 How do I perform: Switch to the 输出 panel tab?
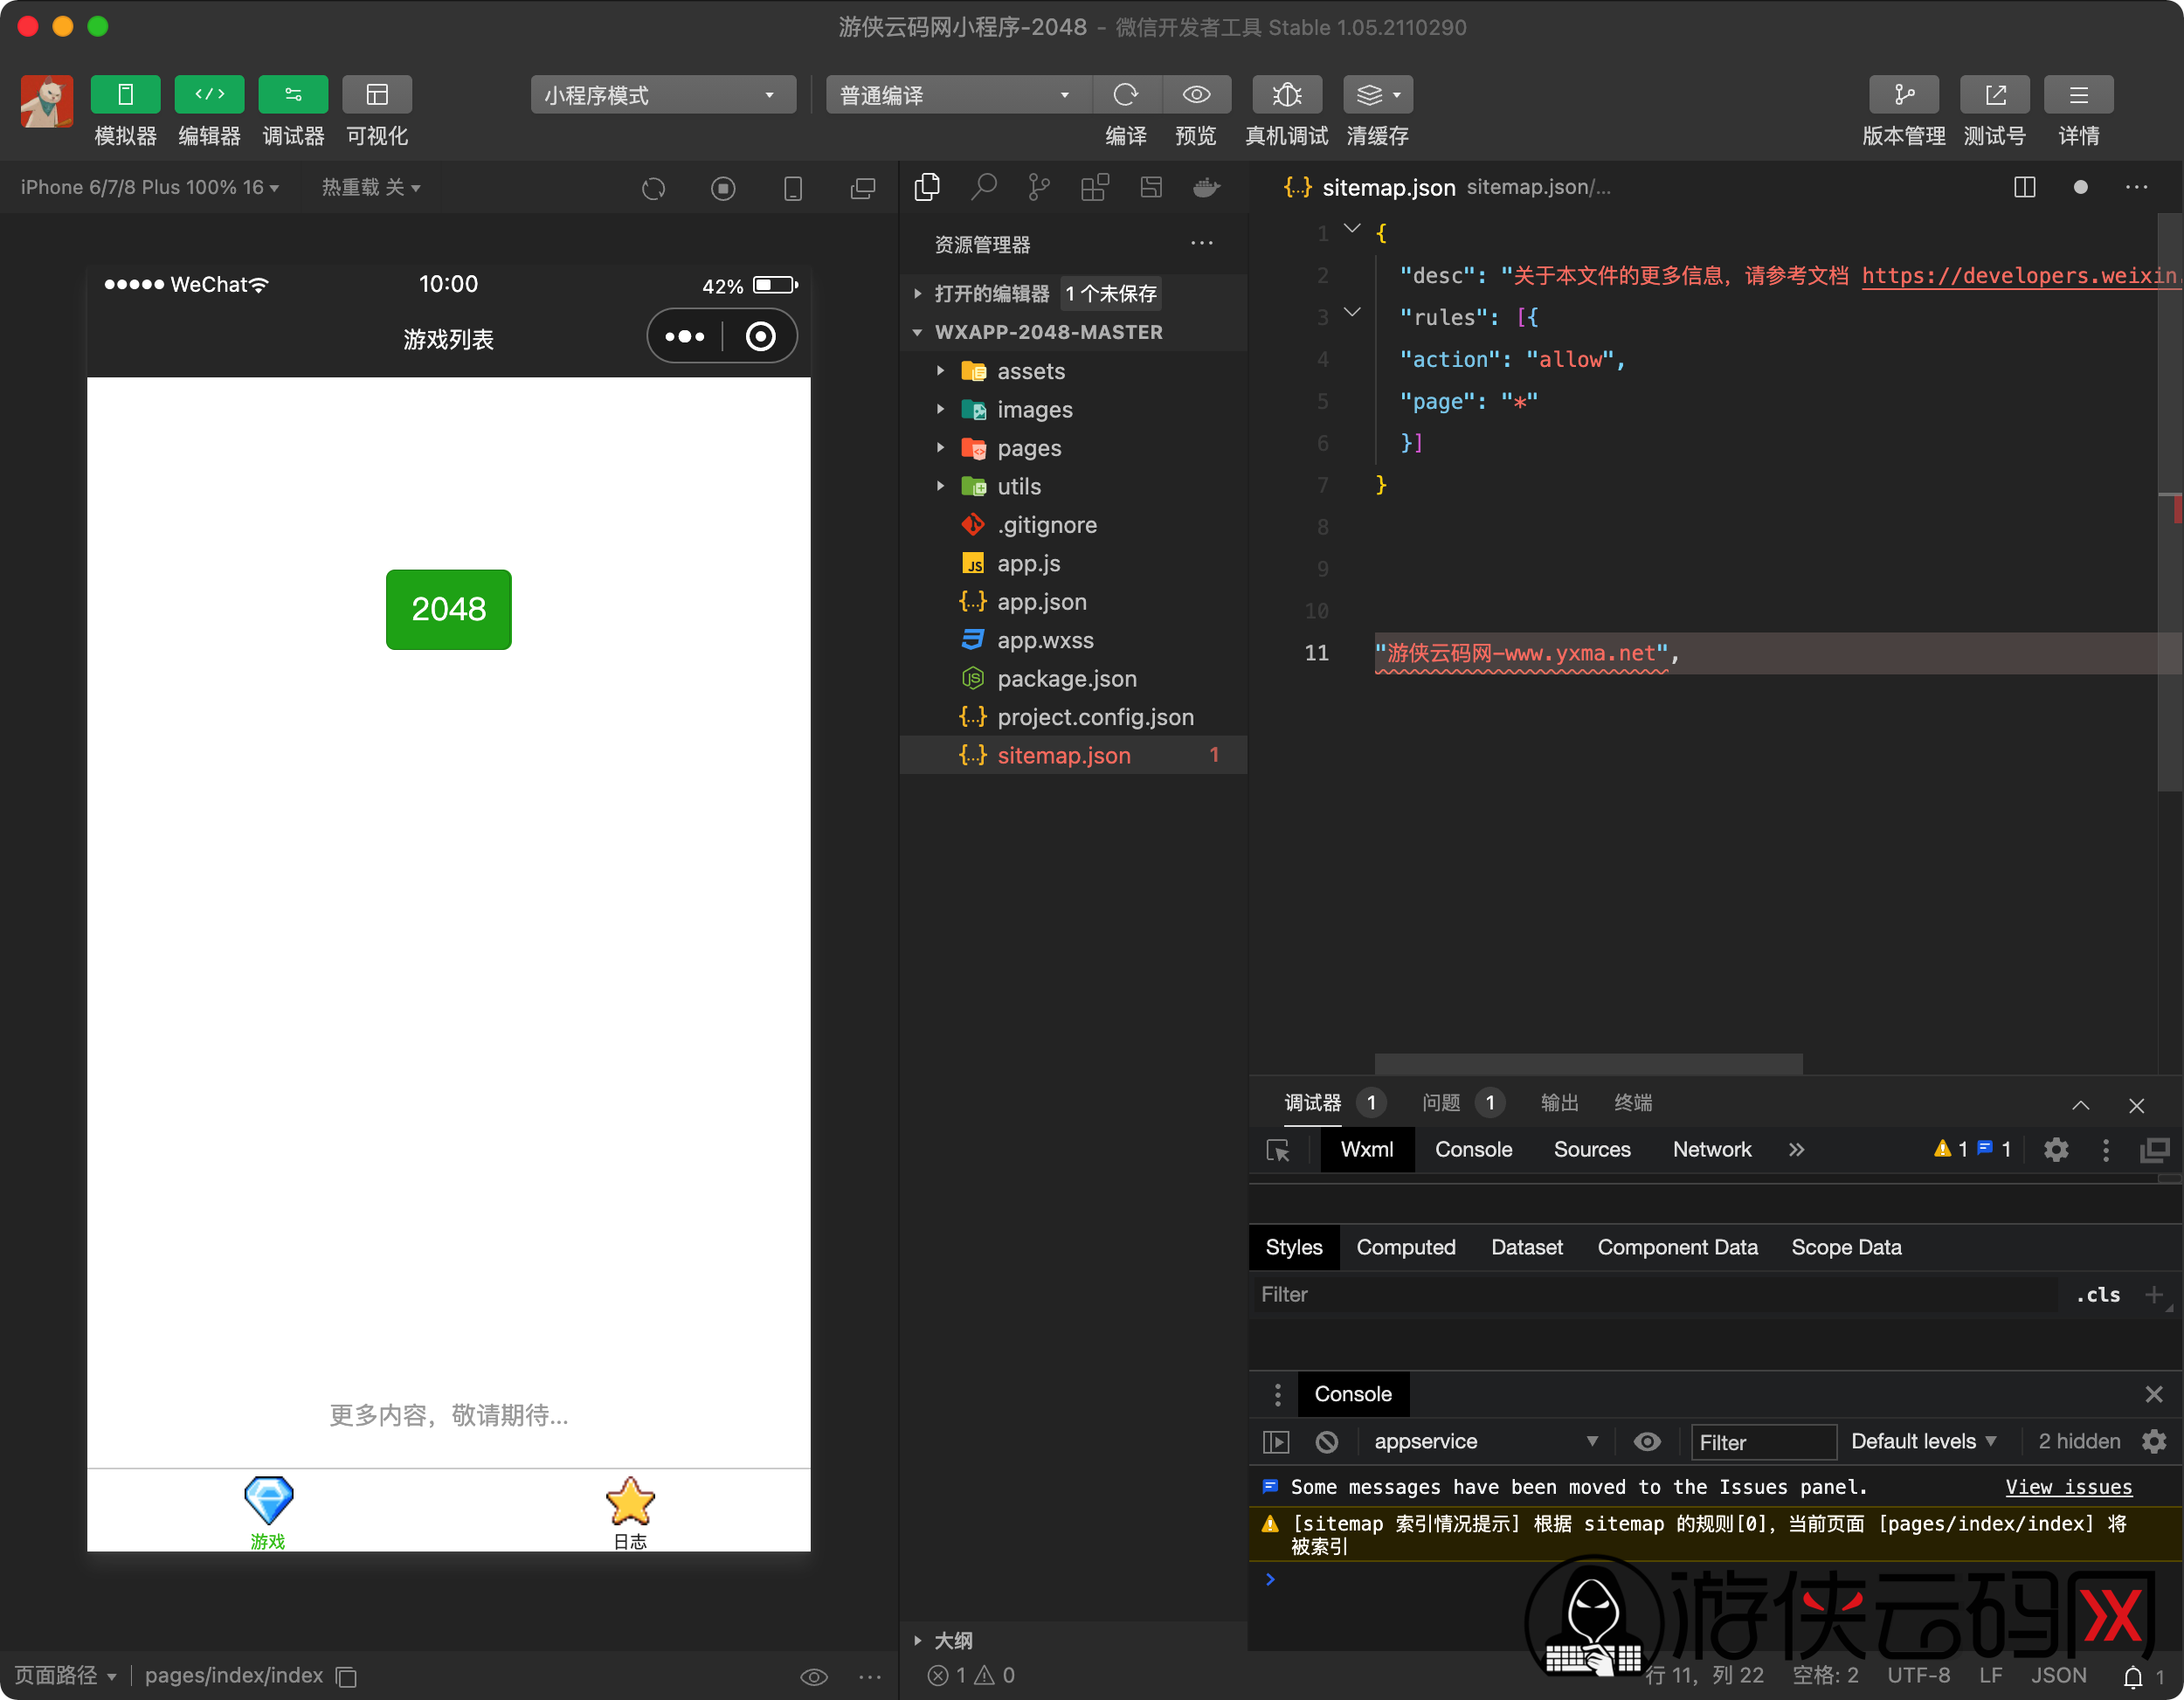click(x=1559, y=1103)
